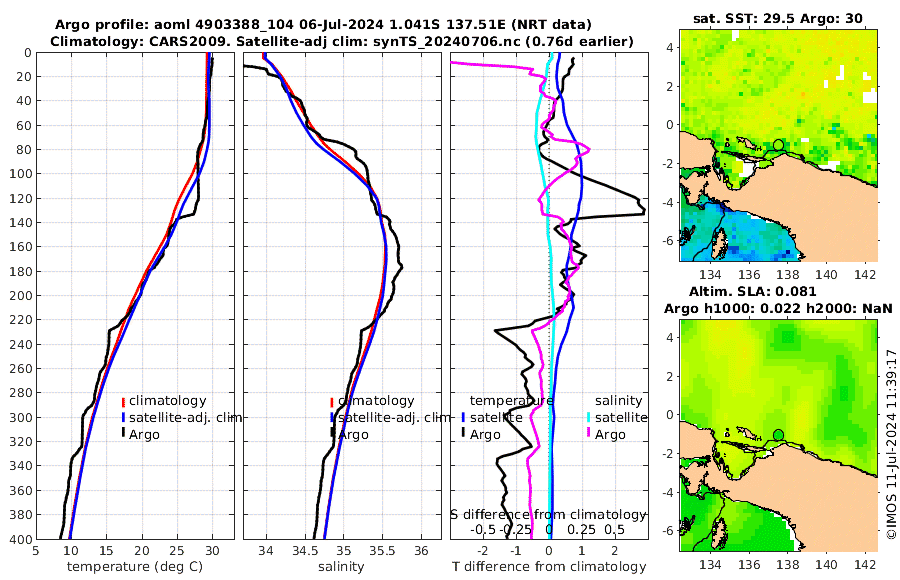Click 'T difference from climatology' axis label
Screen dimensions: 900x580
tap(549, 567)
